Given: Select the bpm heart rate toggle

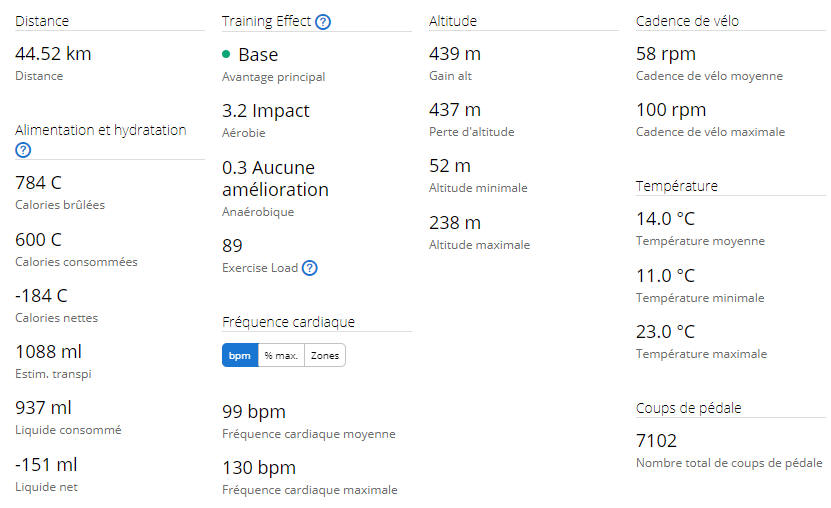Looking at the screenshot, I should [x=240, y=355].
